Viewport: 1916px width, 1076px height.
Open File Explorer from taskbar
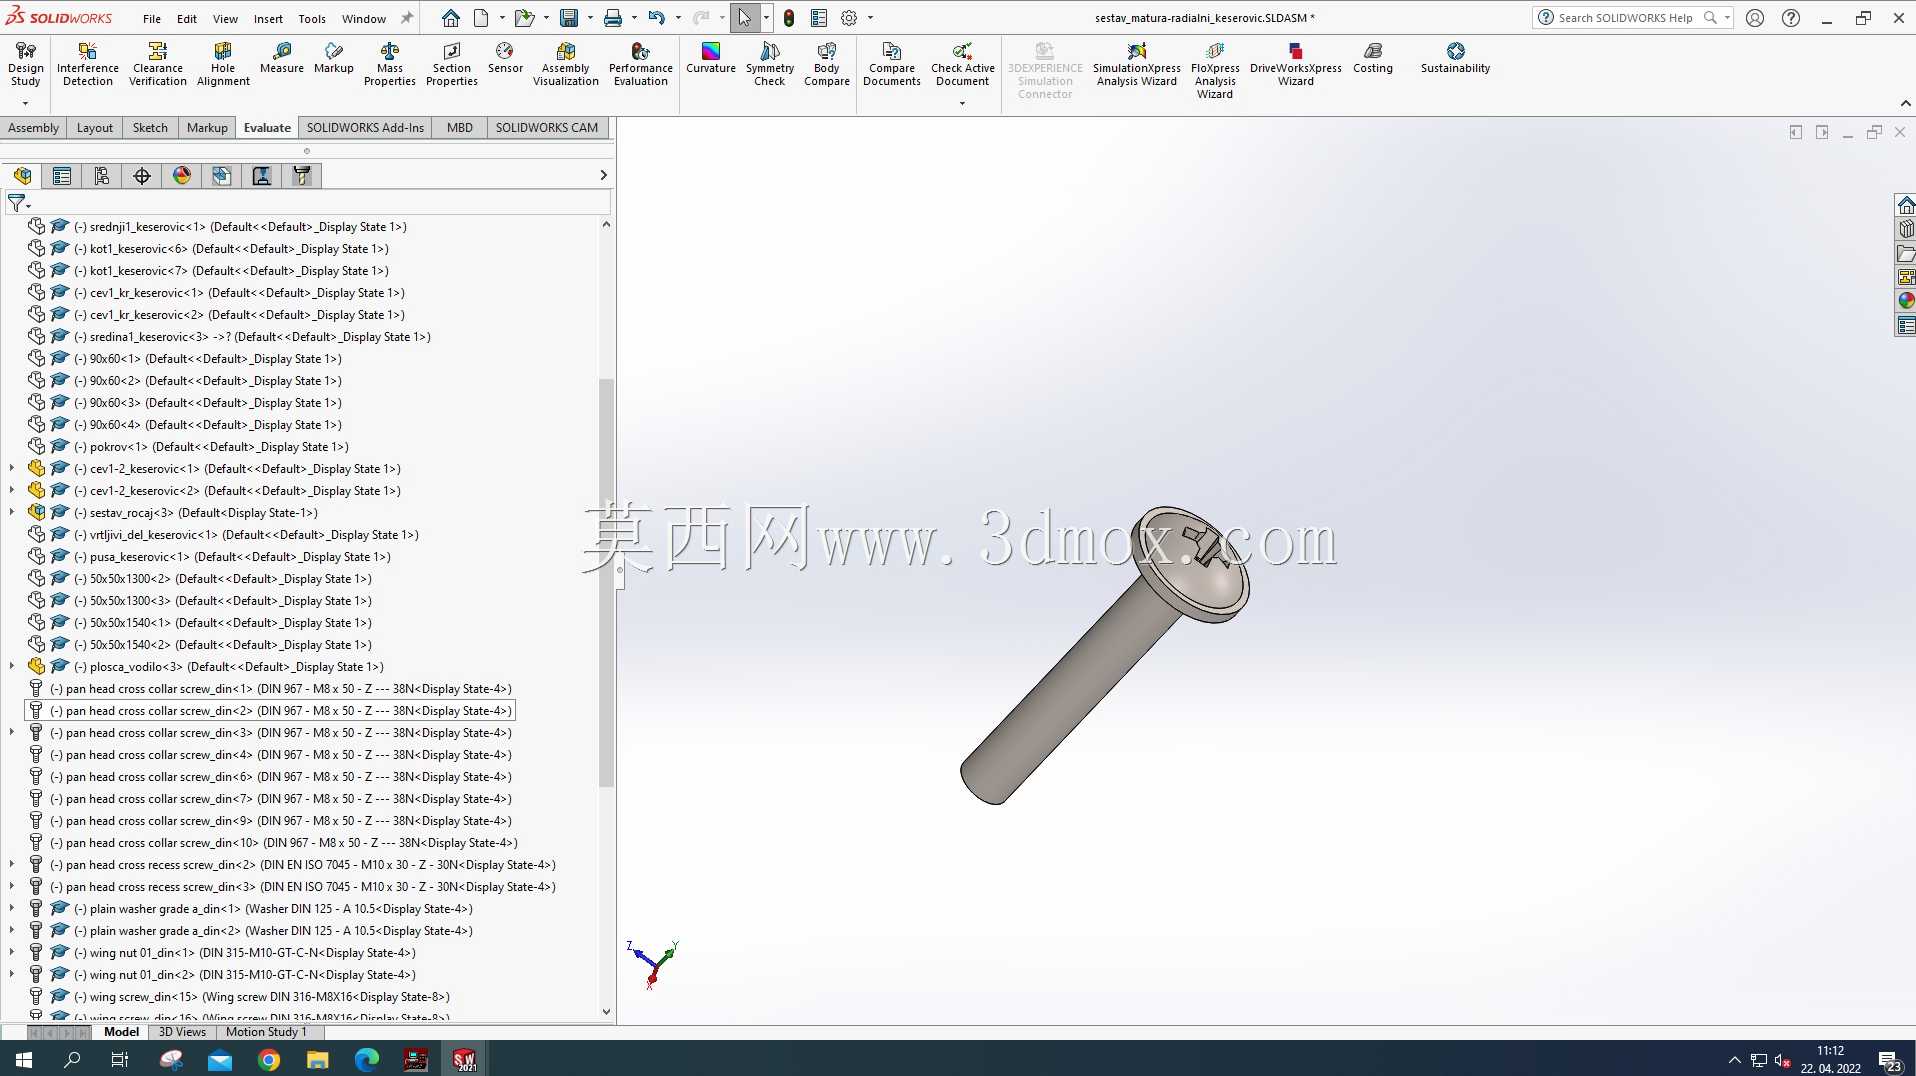coord(317,1059)
